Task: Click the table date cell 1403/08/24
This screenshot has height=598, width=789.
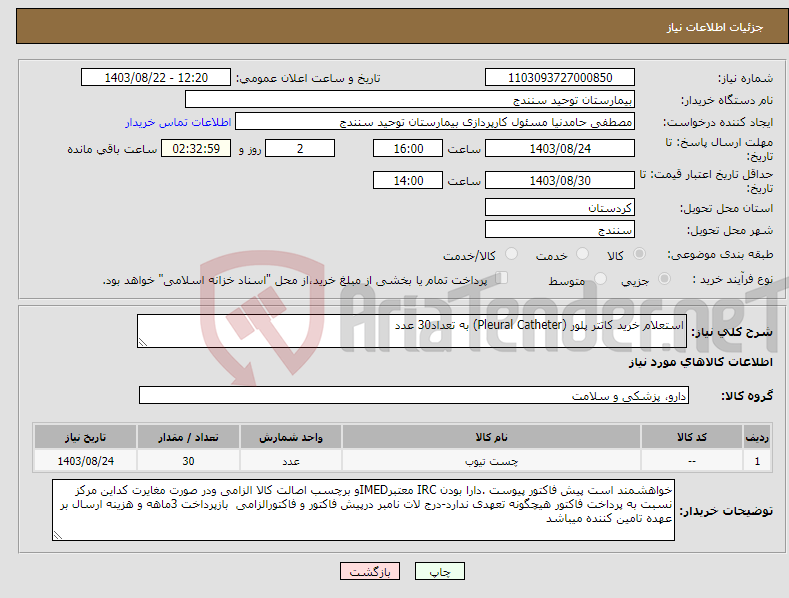Action: tap(86, 461)
